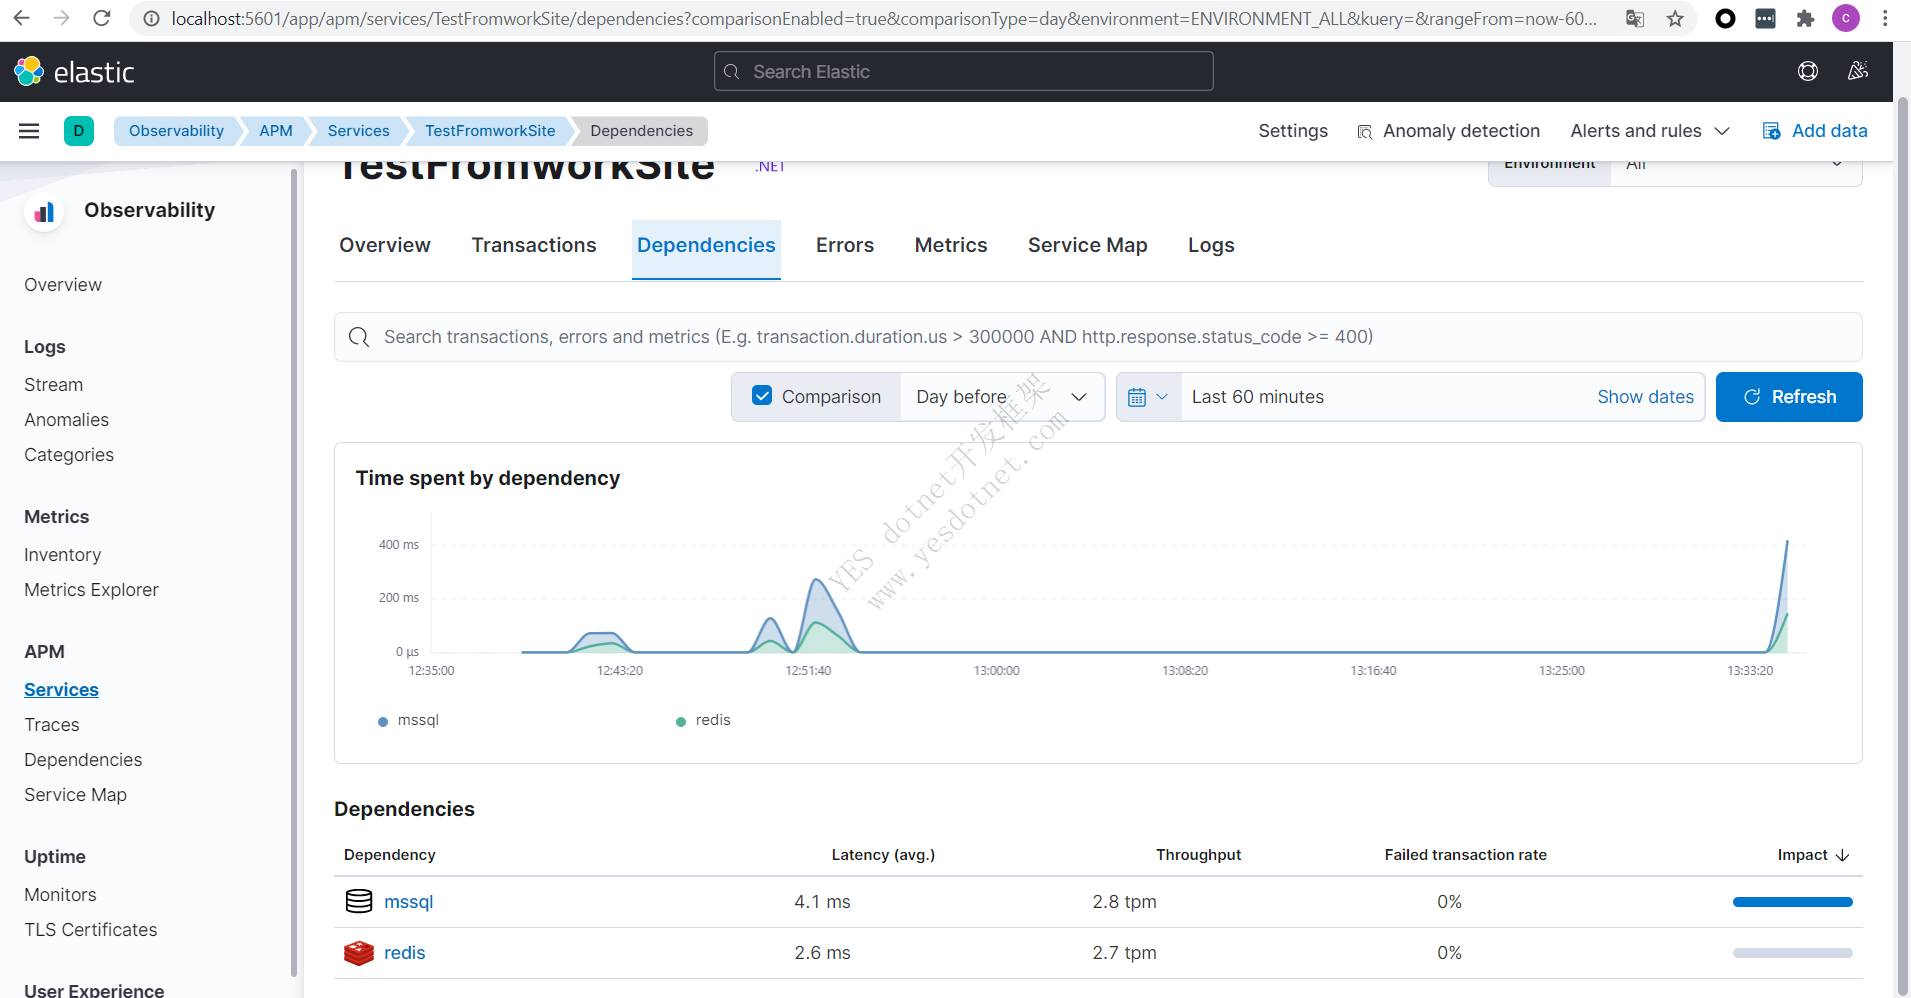Image resolution: width=1911 pixels, height=998 pixels.
Task: Click the site information icon in address bar
Action: click(151, 18)
